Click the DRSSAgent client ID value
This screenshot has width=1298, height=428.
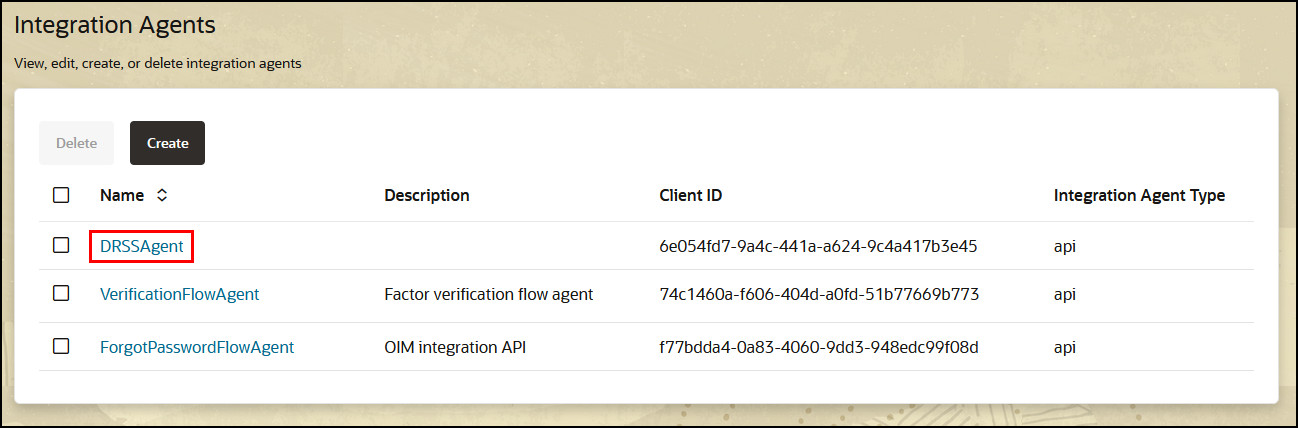pyautogui.click(x=818, y=246)
